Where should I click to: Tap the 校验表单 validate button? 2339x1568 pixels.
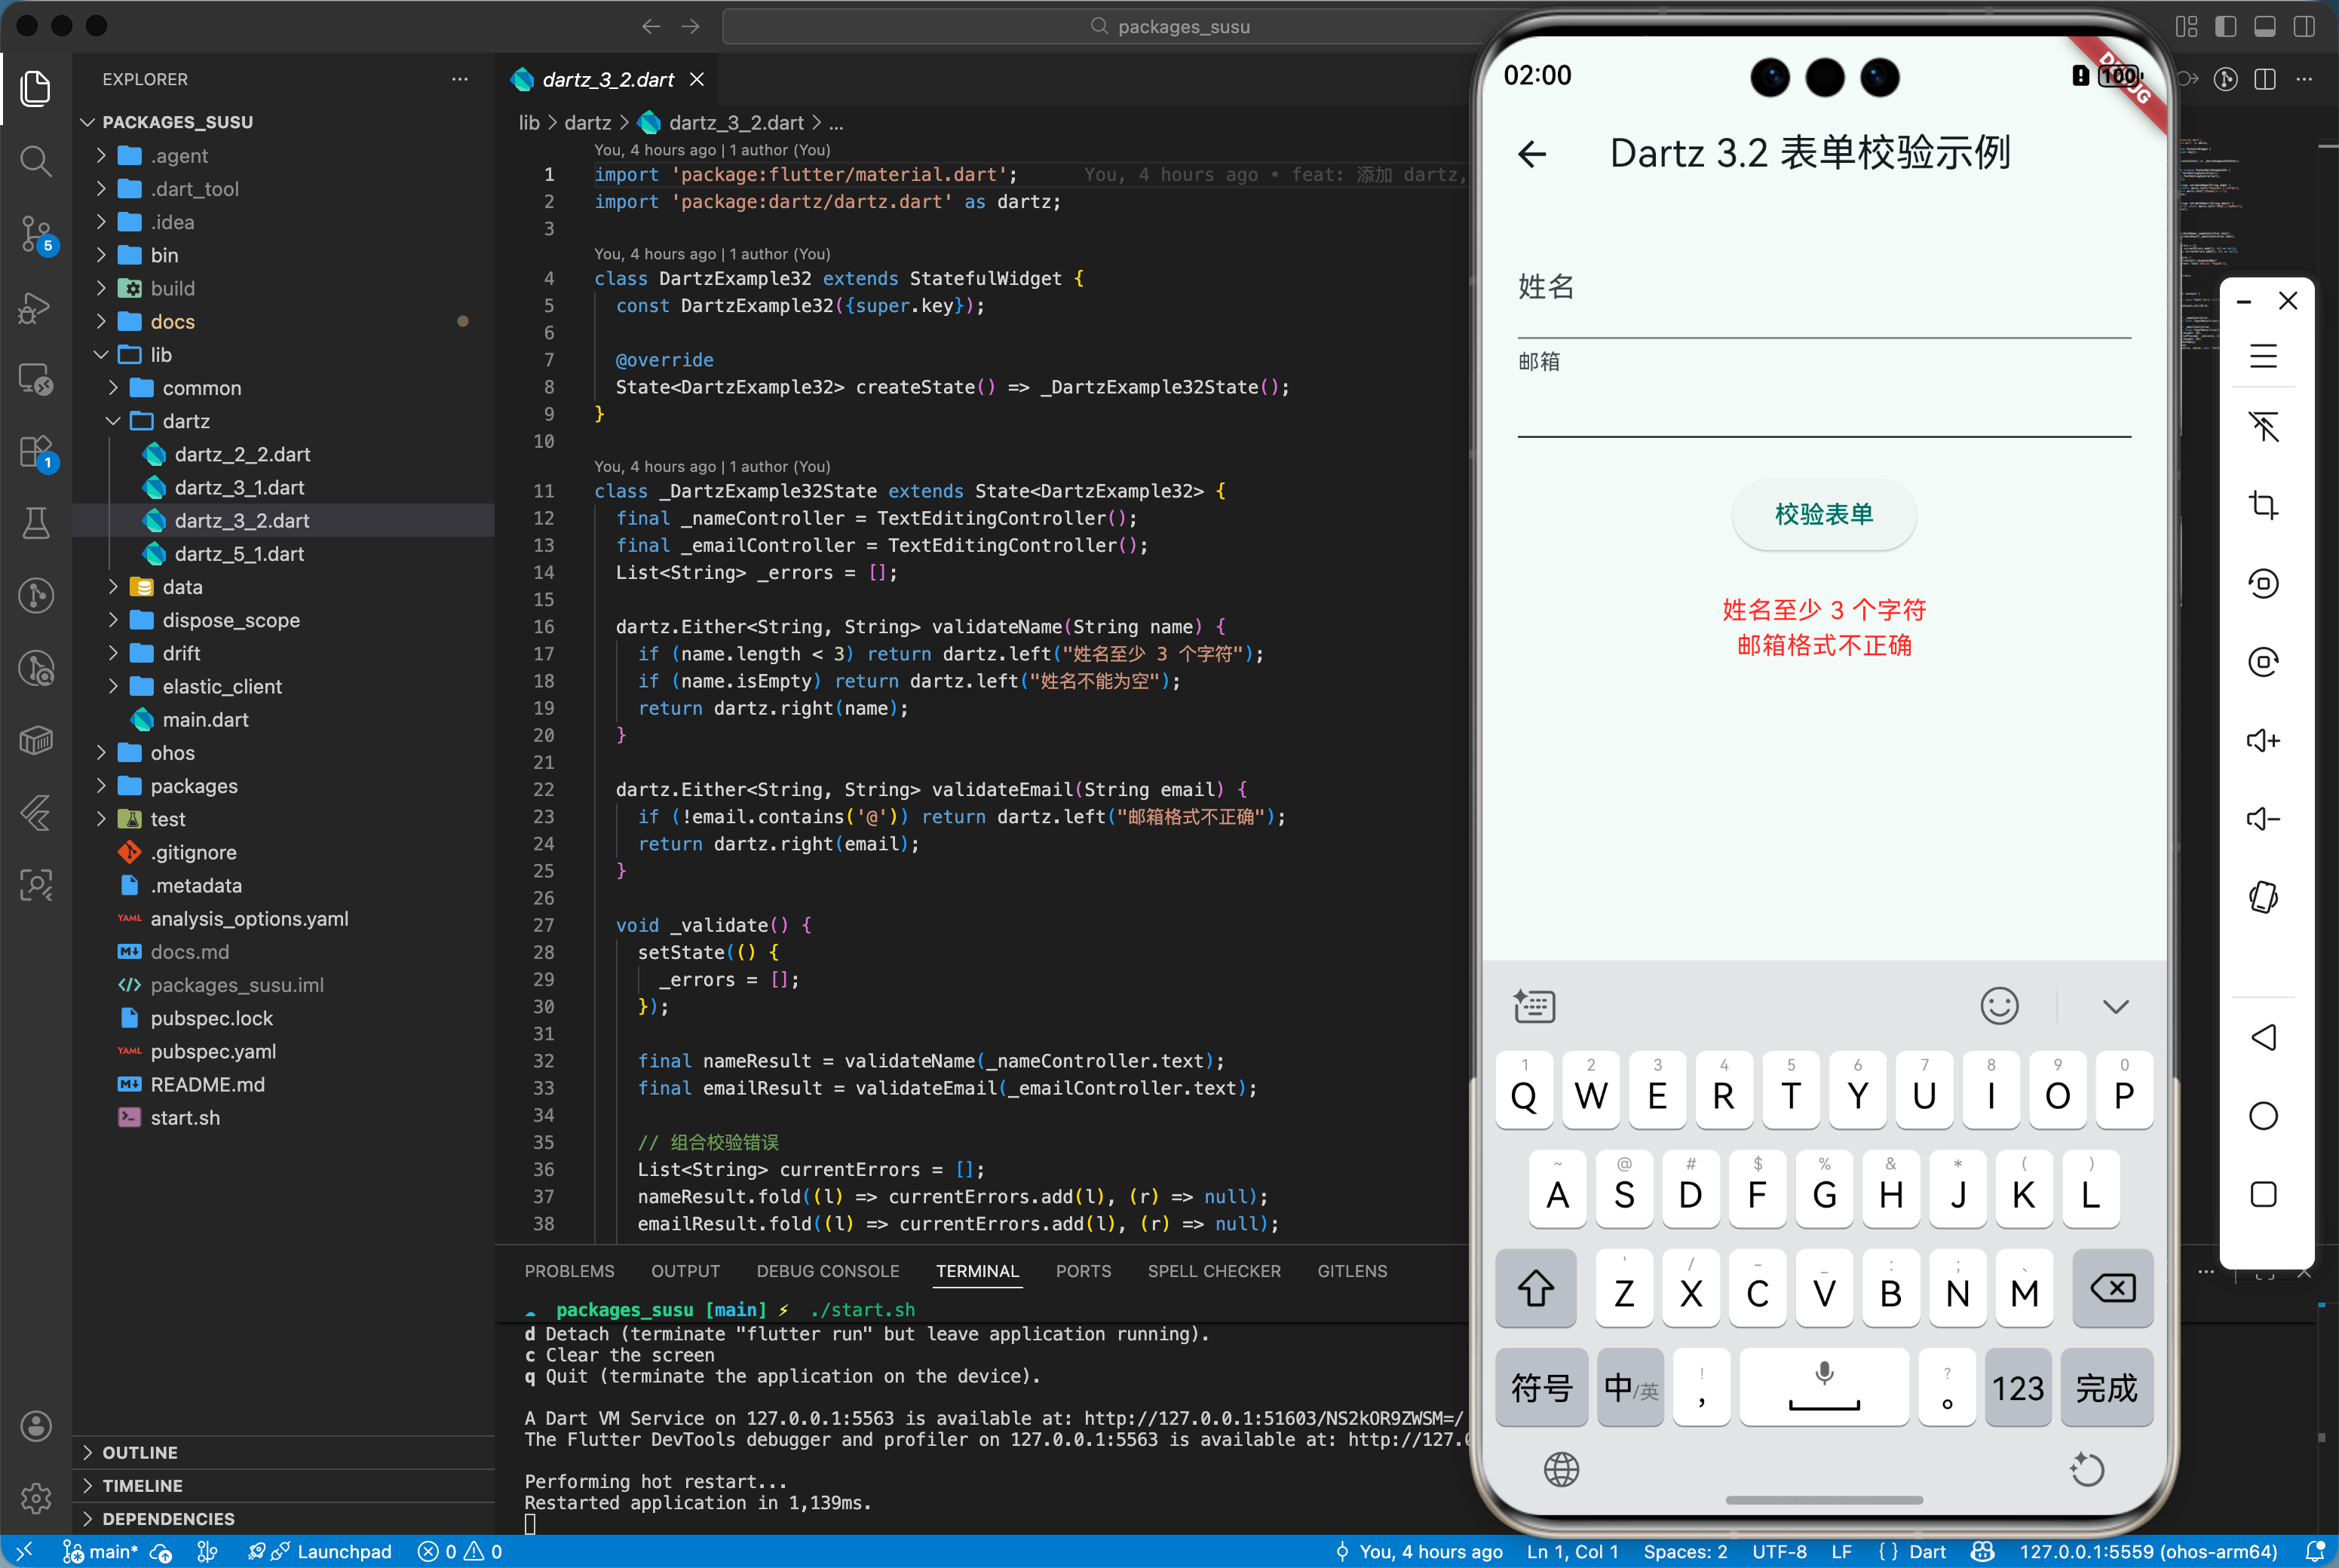tap(1824, 514)
